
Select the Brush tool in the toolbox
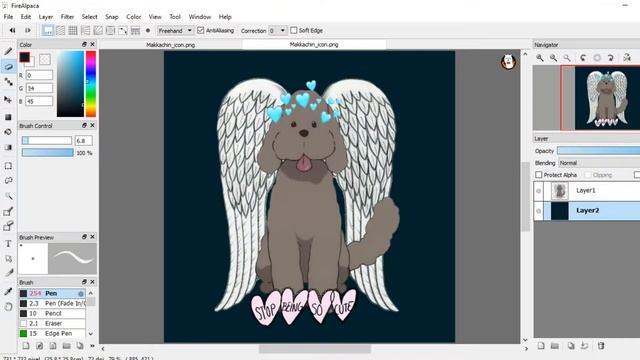(x=8, y=51)
